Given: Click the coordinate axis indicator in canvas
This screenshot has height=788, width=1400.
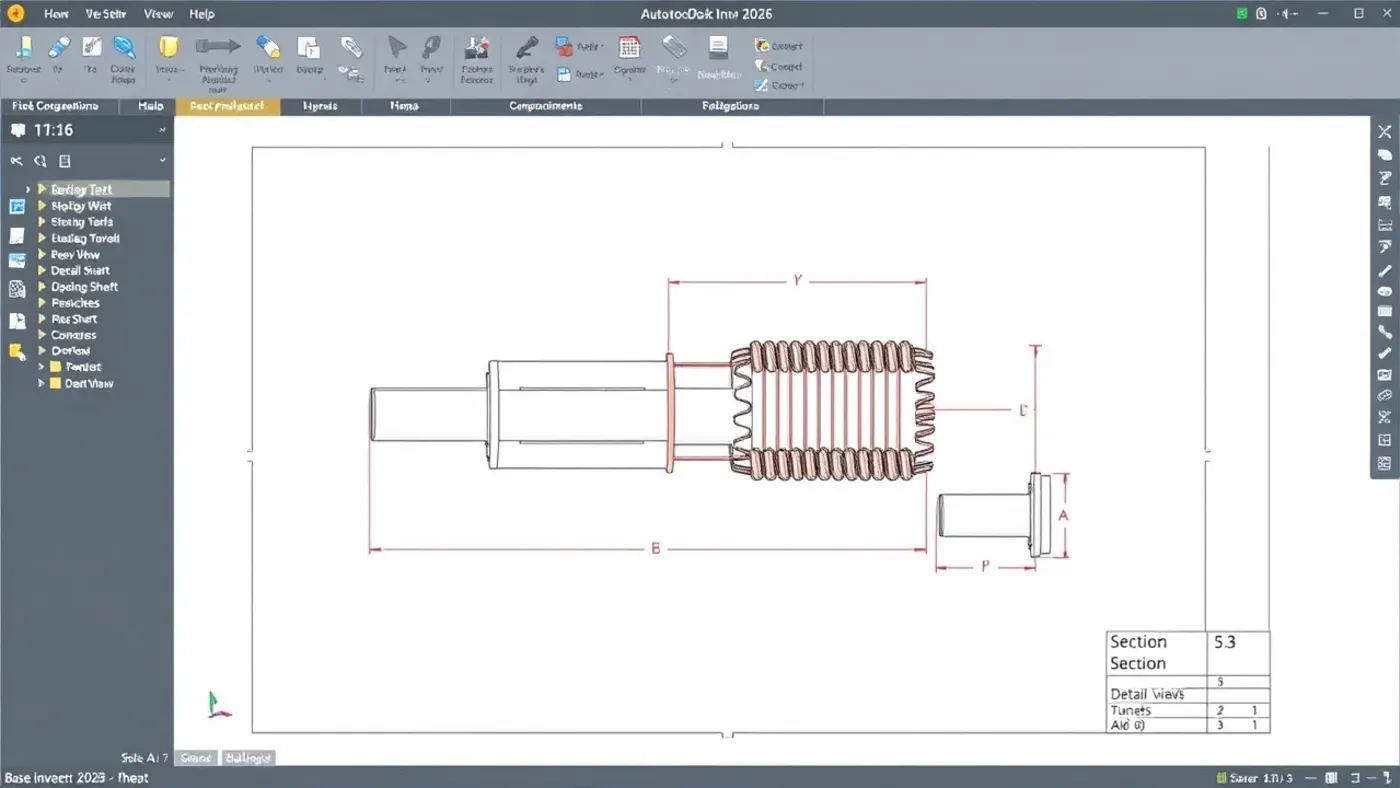Looking at the screenshot, I should (218, 704).
